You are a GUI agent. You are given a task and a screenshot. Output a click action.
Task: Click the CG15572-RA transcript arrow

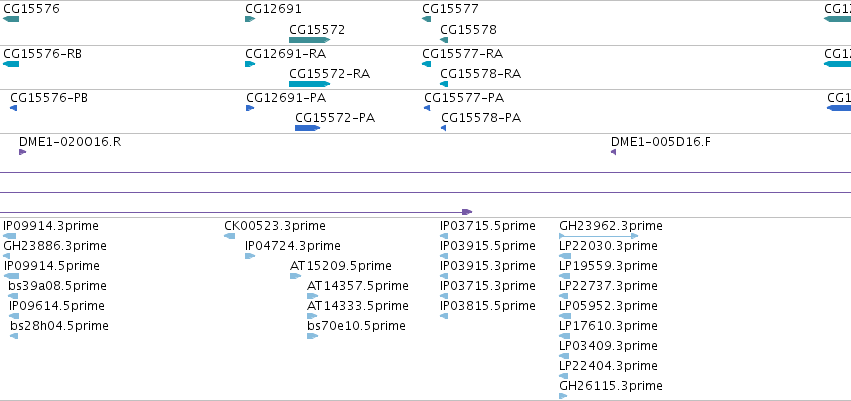[x=309, y=84]
